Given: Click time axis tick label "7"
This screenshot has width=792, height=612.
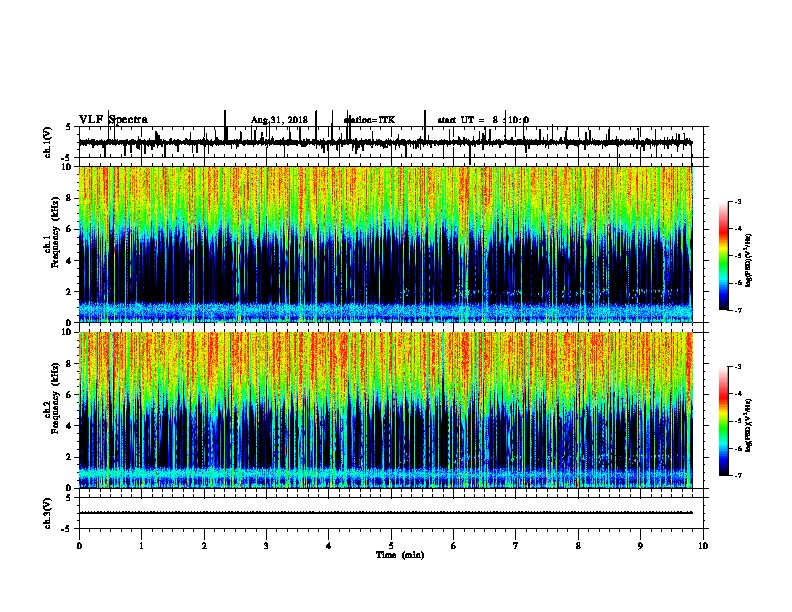Looking at the screenshot, I should pyautogui.click(x=516, y=546).
